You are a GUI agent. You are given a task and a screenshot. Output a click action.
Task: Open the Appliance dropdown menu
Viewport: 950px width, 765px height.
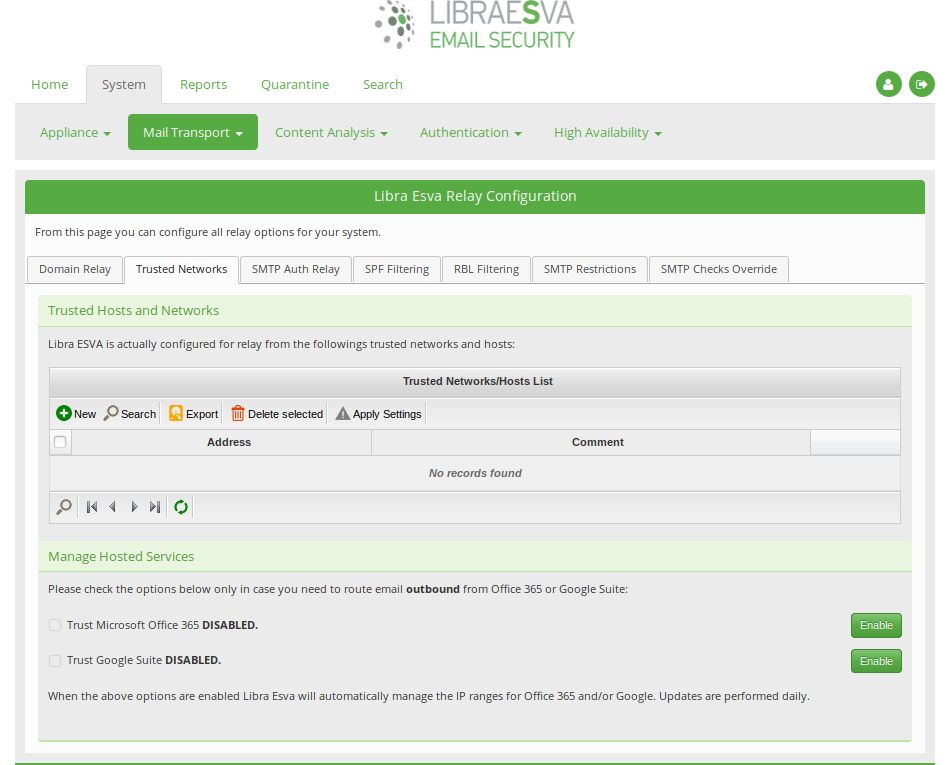[x=75, y=132]
